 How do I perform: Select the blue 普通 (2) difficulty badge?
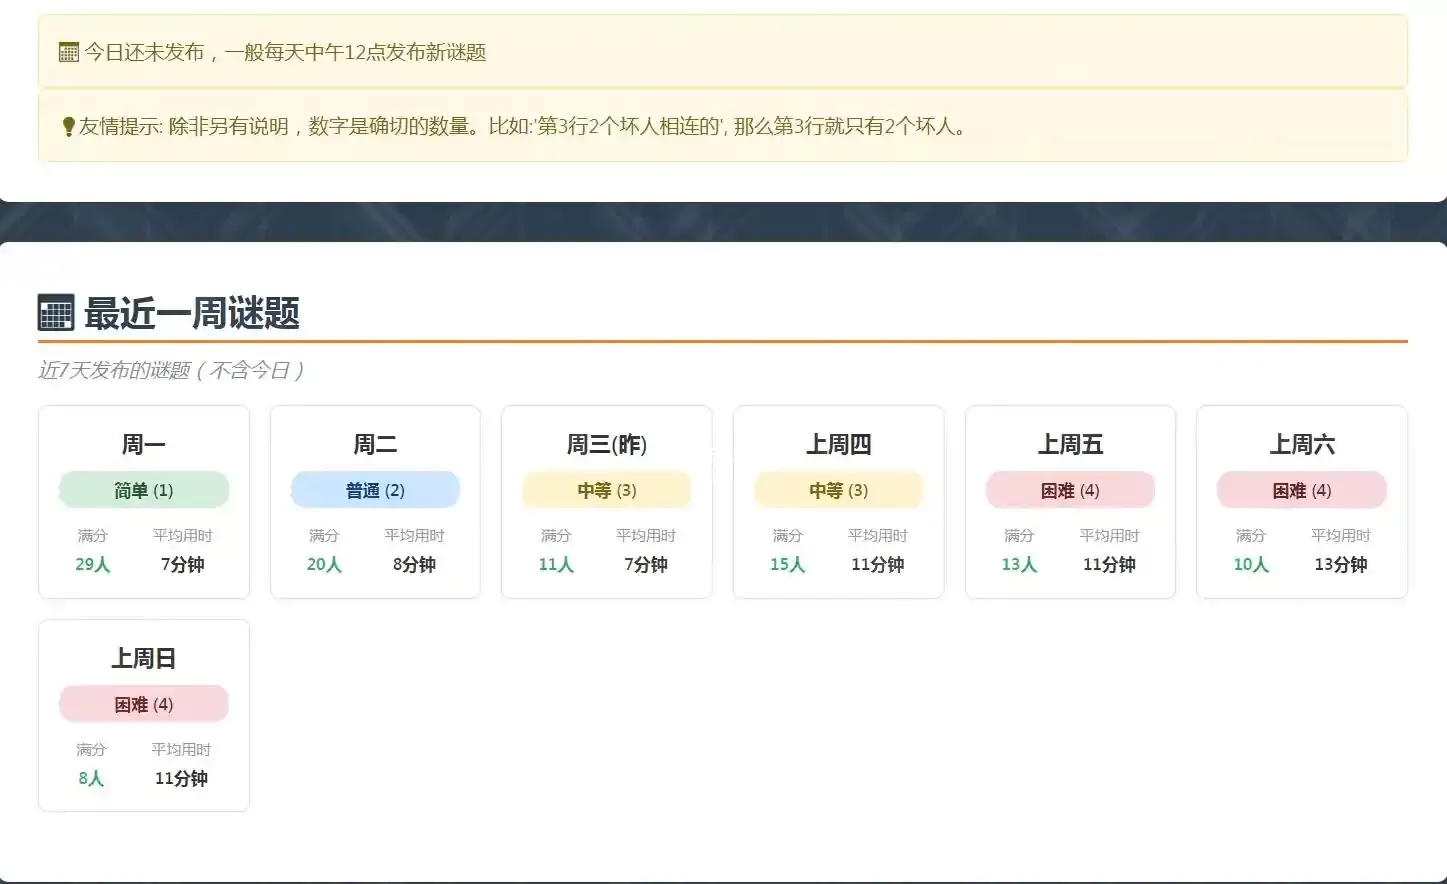(375, 490)
